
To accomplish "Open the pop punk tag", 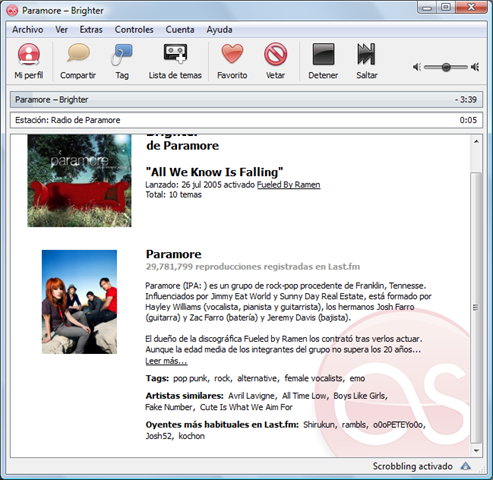I will (191, 378).
